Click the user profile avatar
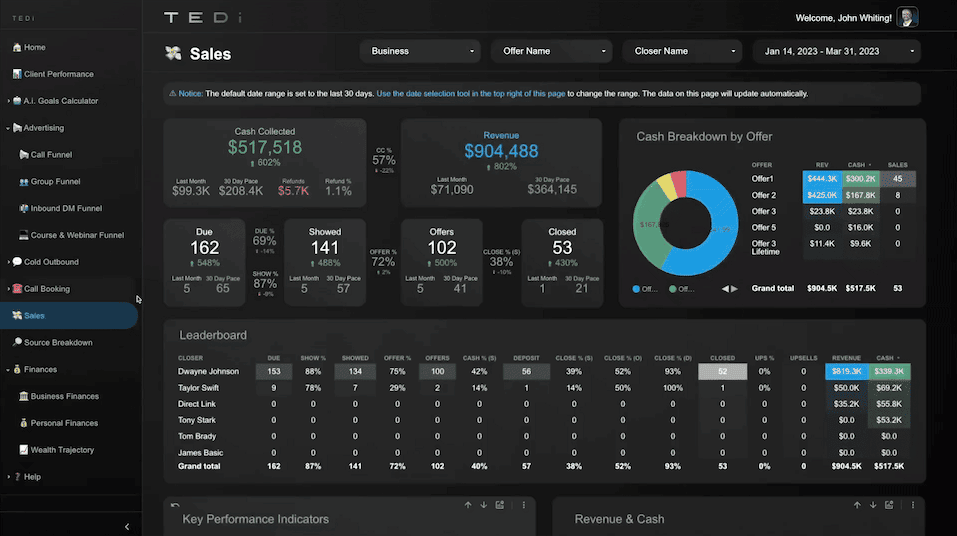The width and height of the screenshot is (957, 536). pos(907,17)
